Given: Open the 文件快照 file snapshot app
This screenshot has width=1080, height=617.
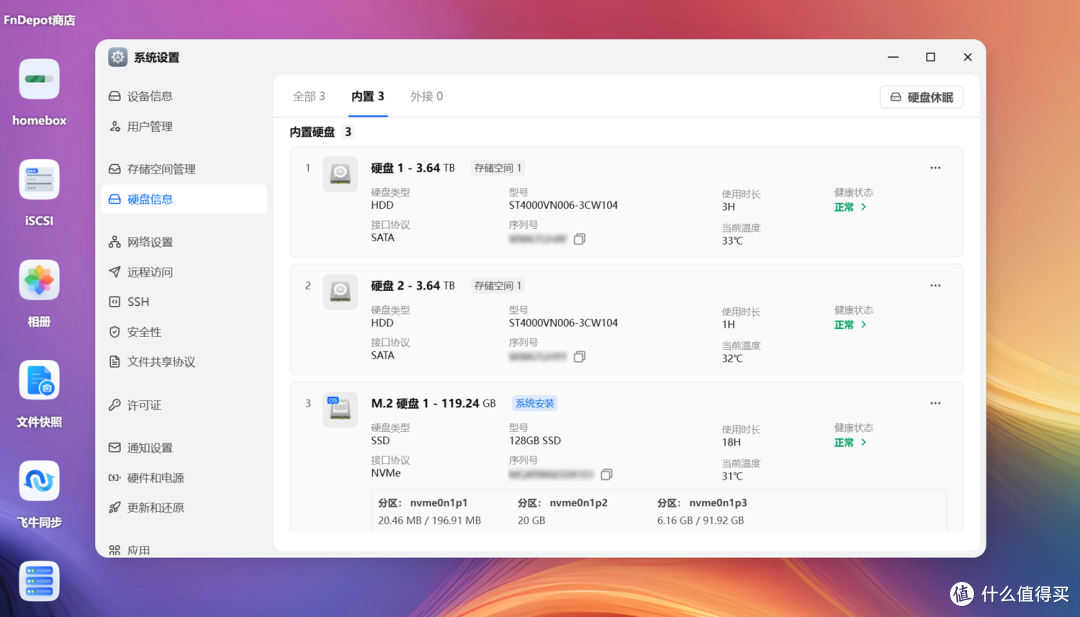Looking at the screenshot, I should pyautogui.click(x=39, y=381).
